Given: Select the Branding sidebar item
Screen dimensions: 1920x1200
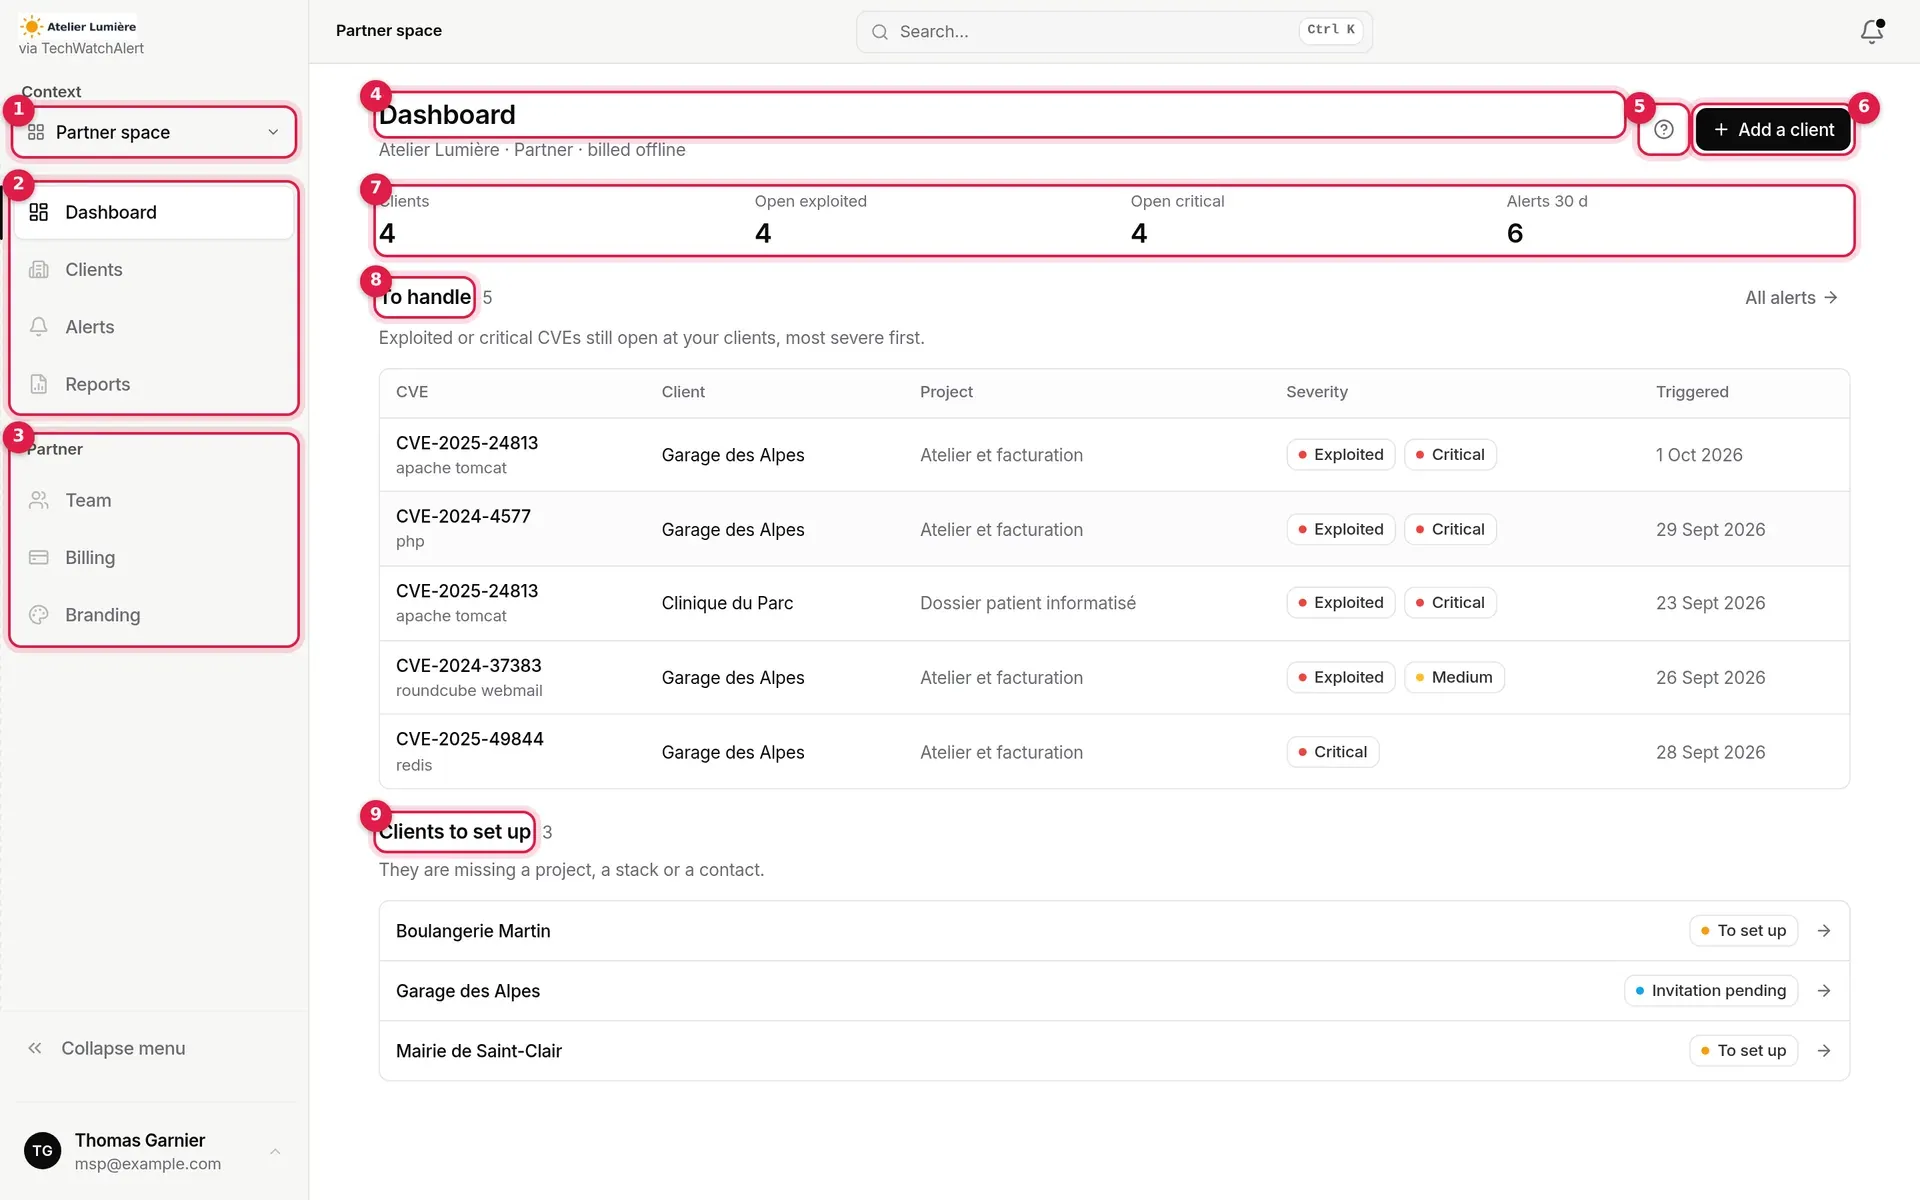Looking at the screenshot, I should (154, 615).
